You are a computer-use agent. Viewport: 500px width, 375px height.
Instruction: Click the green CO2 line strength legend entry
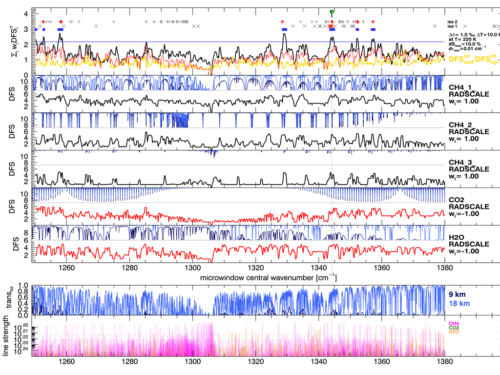(x=454, y=328)
